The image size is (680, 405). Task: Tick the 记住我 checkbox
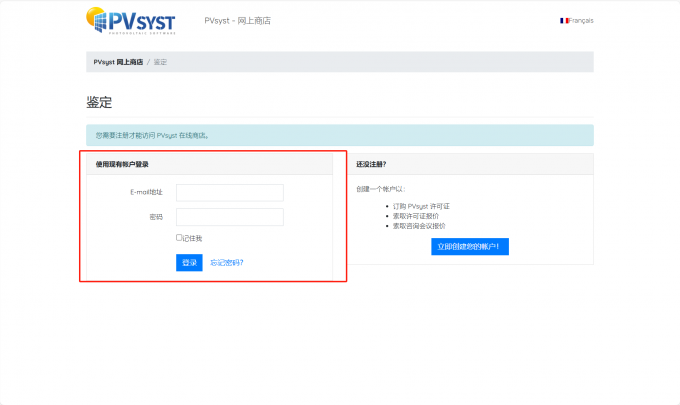[x=179, y=237]
